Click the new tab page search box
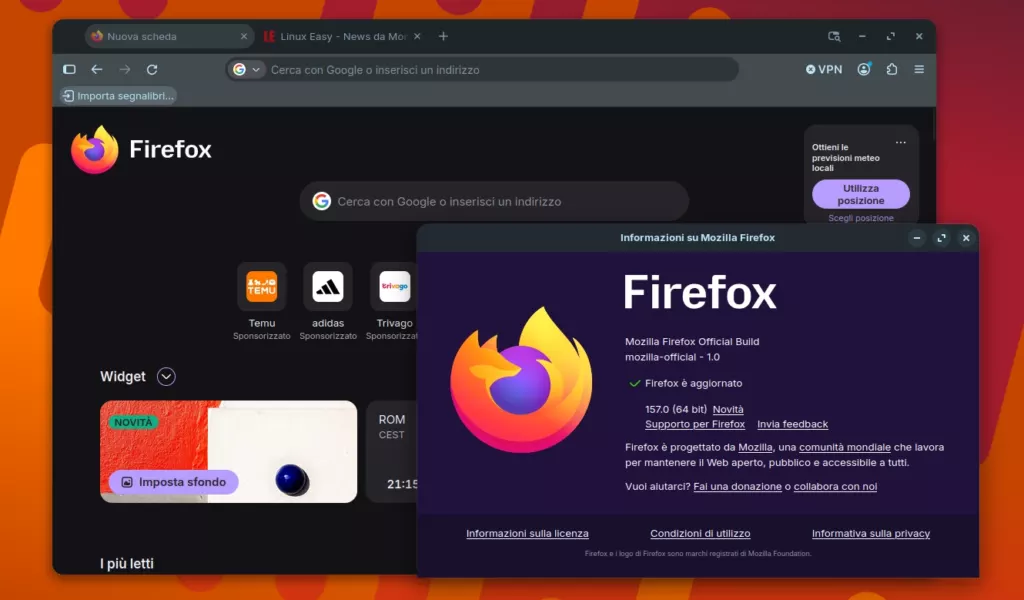The width and height of the screenshot is (1024, 600). point(494,201)
